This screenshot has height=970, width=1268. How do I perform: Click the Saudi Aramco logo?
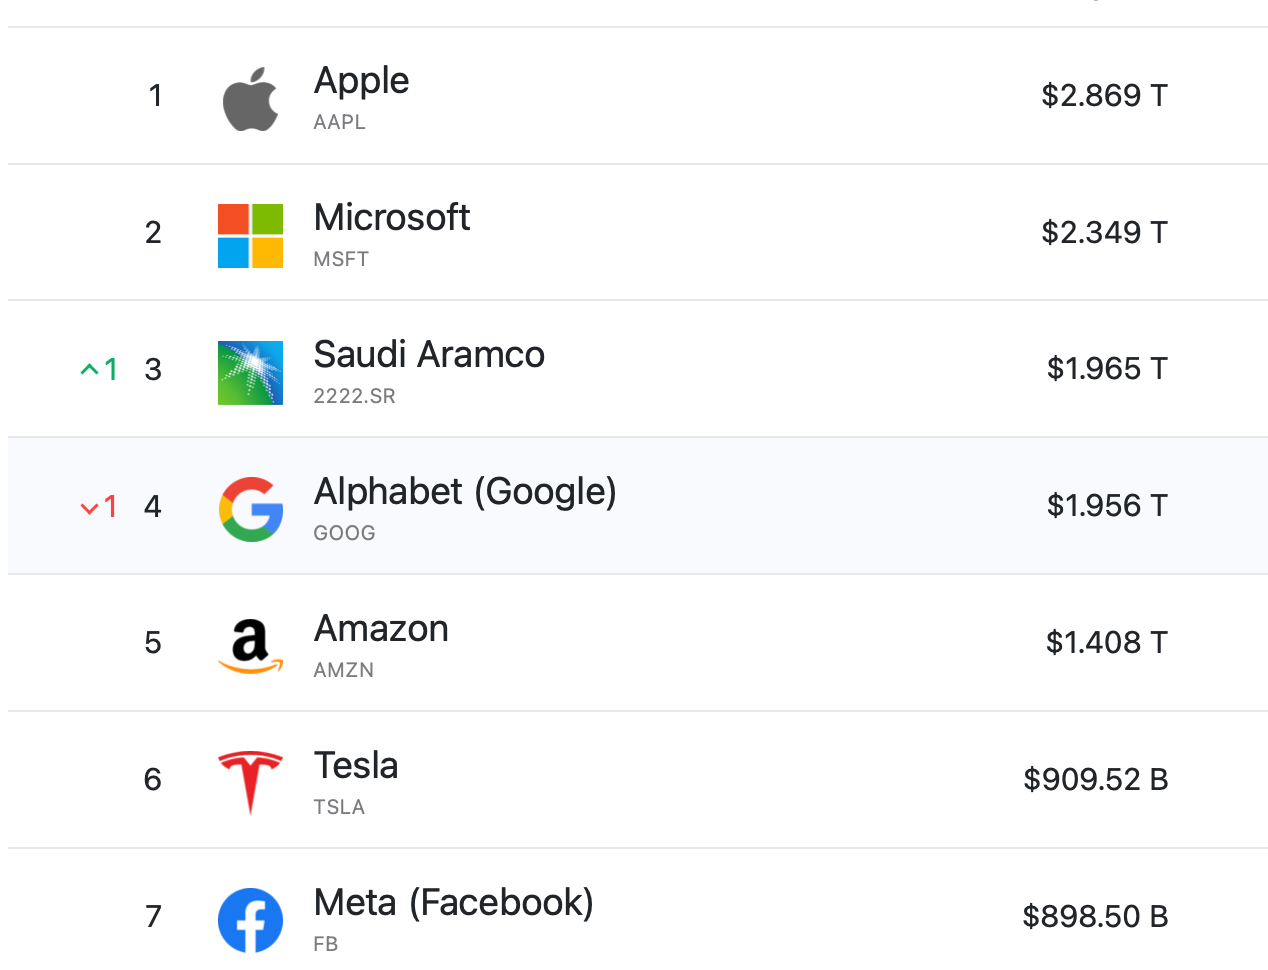[250, 373]
